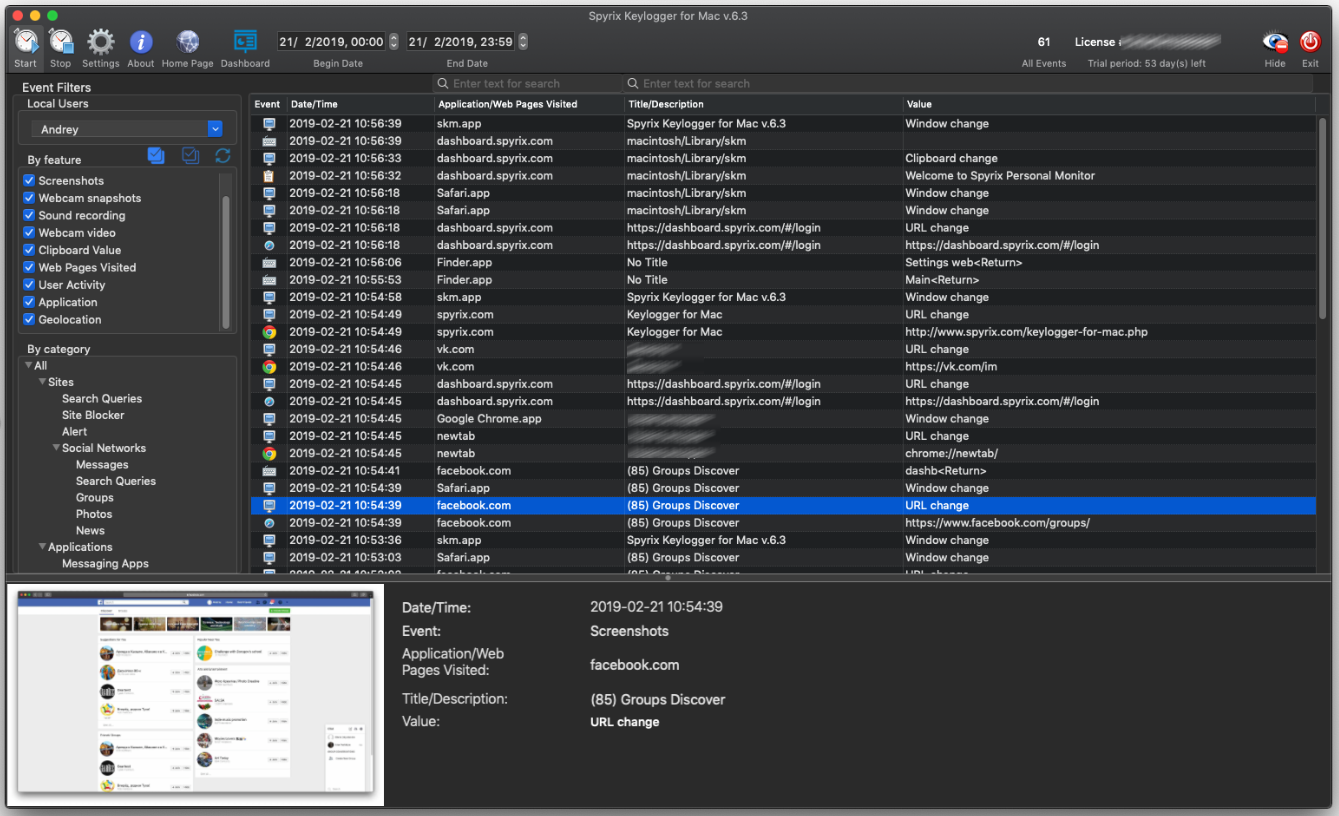Click the Safari icon in the 10:56:18 URL row
This screenshot has width=1339, height=816.
click(269, 245)
